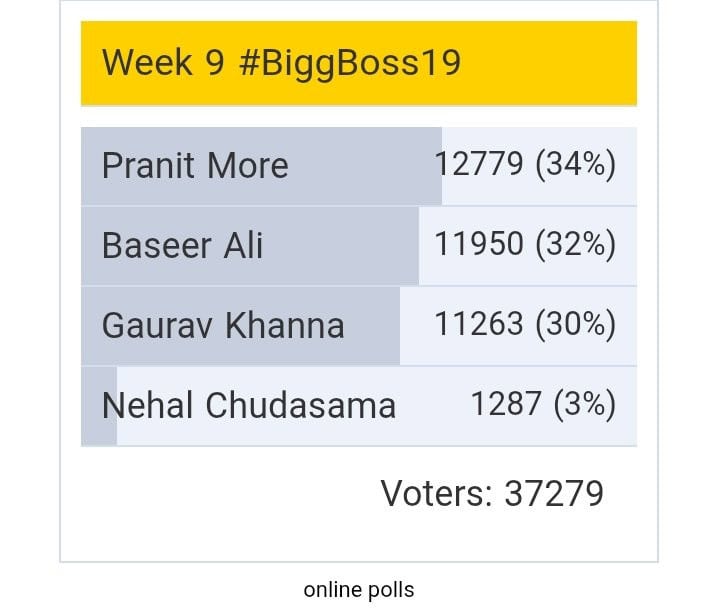Screen dimensions: 719x613
Task: Click the (34%) percentage for Pranit More
Action: point(576,165)
